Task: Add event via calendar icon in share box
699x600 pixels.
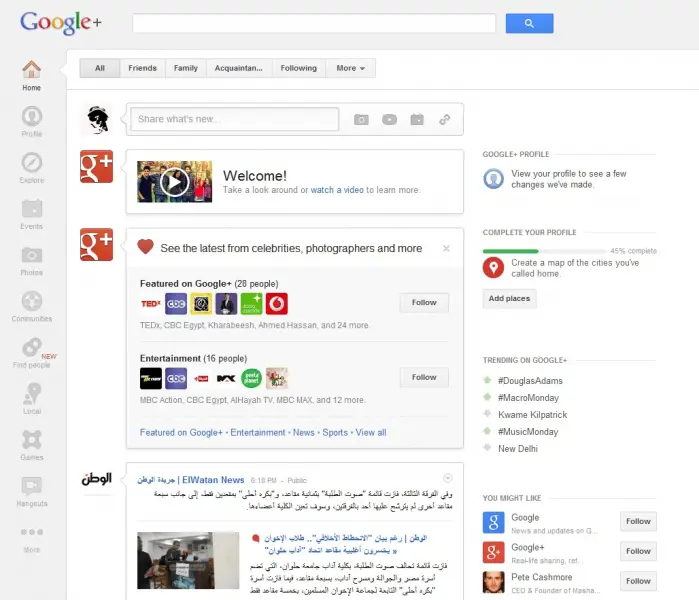Action: (417, 119)
